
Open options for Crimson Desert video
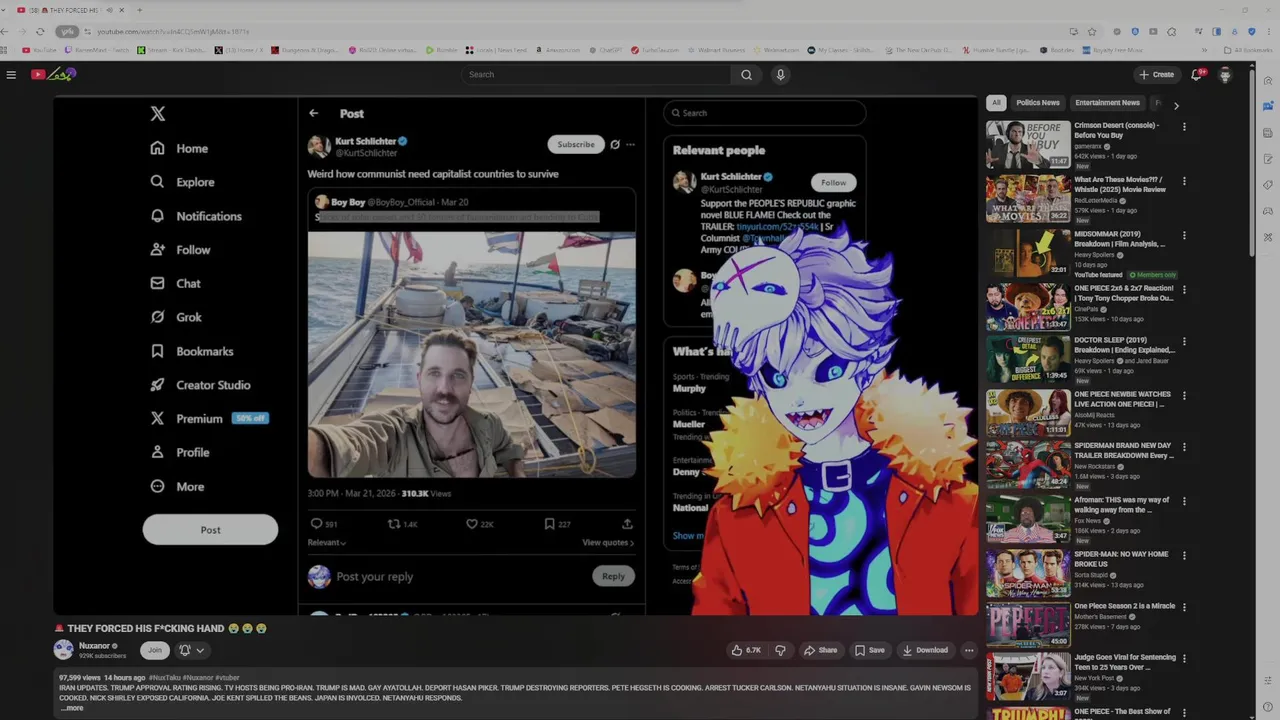point(1184,127)
